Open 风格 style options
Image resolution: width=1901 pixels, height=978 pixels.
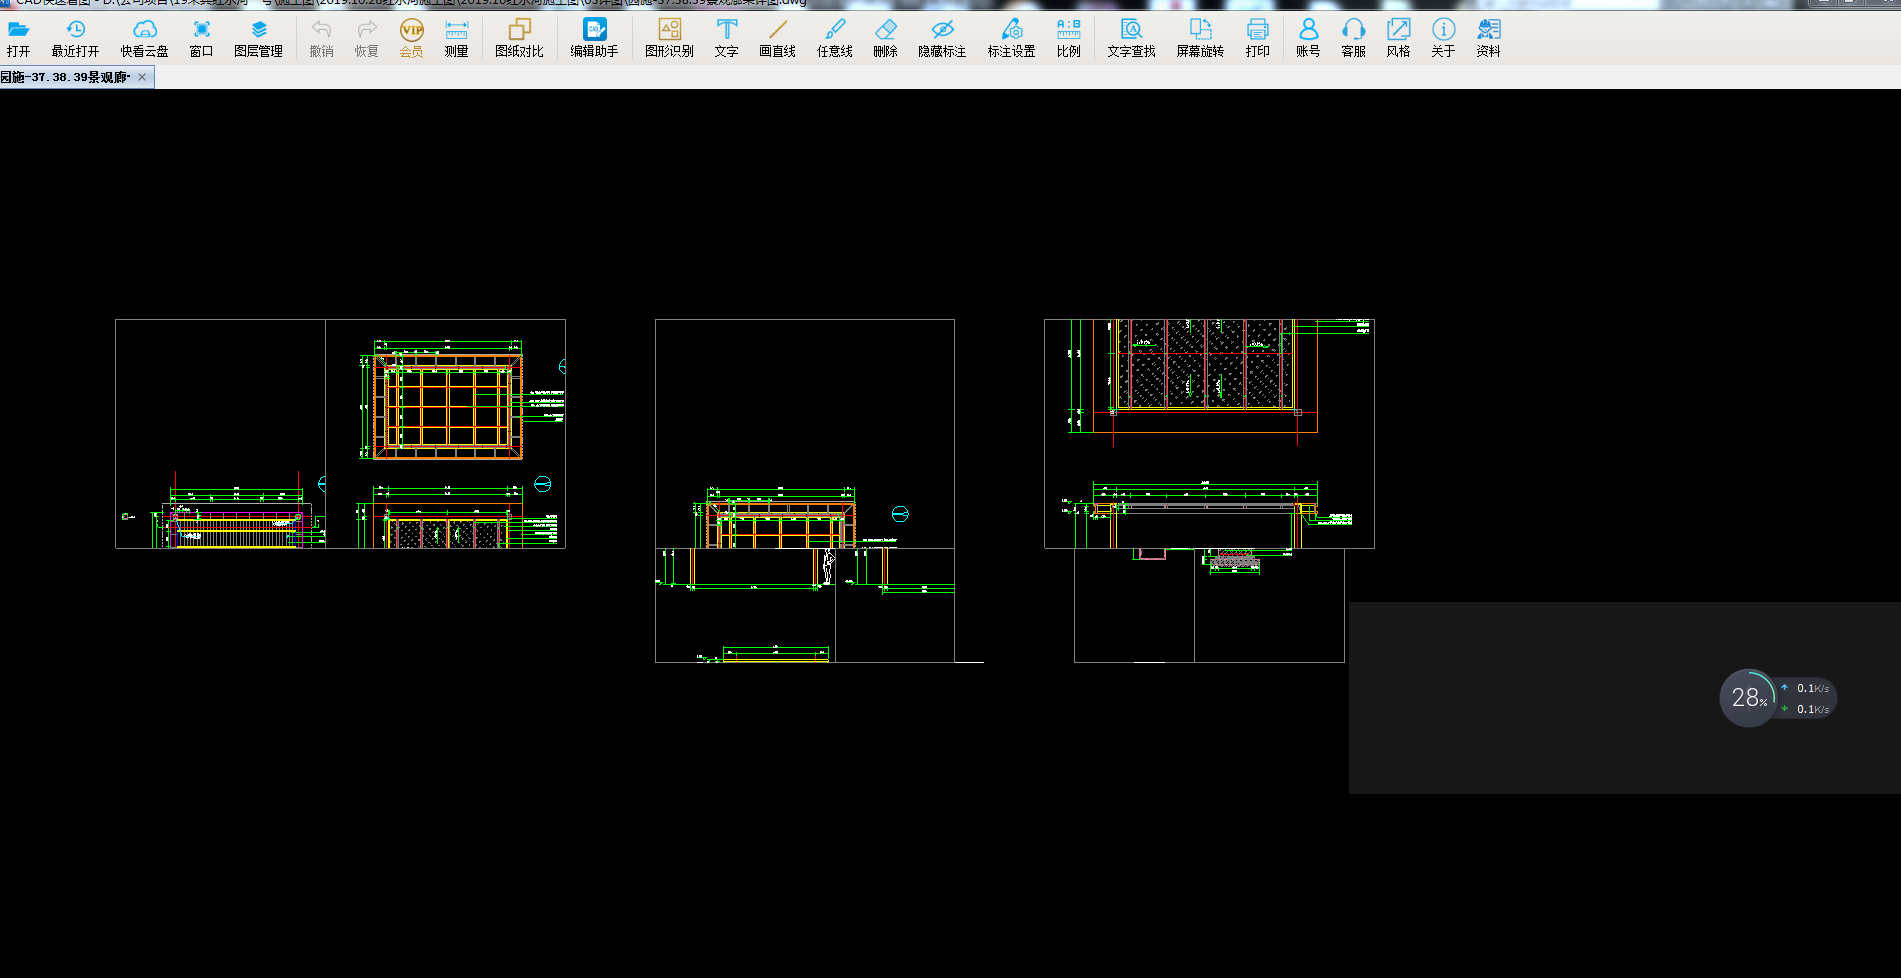tap(1398, 38)
